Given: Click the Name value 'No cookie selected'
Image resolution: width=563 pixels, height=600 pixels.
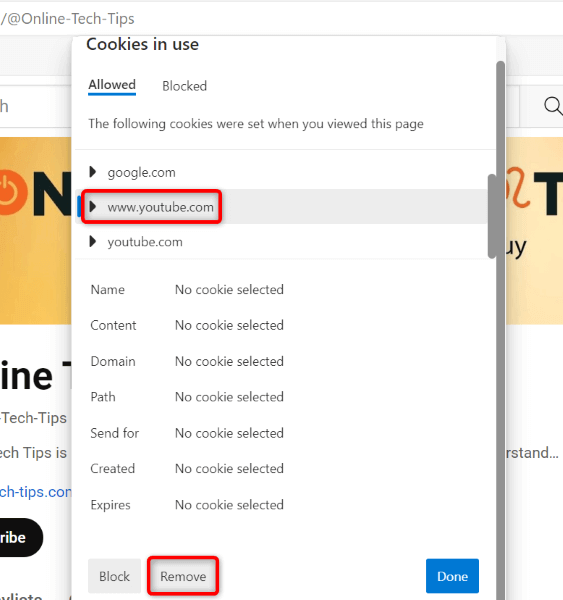Looking at the screenshot, I should click(x=229, y=290).
